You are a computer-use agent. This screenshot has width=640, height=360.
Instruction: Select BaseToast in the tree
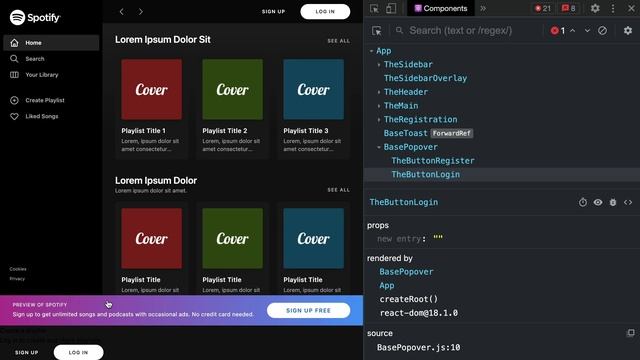point(405,133)
